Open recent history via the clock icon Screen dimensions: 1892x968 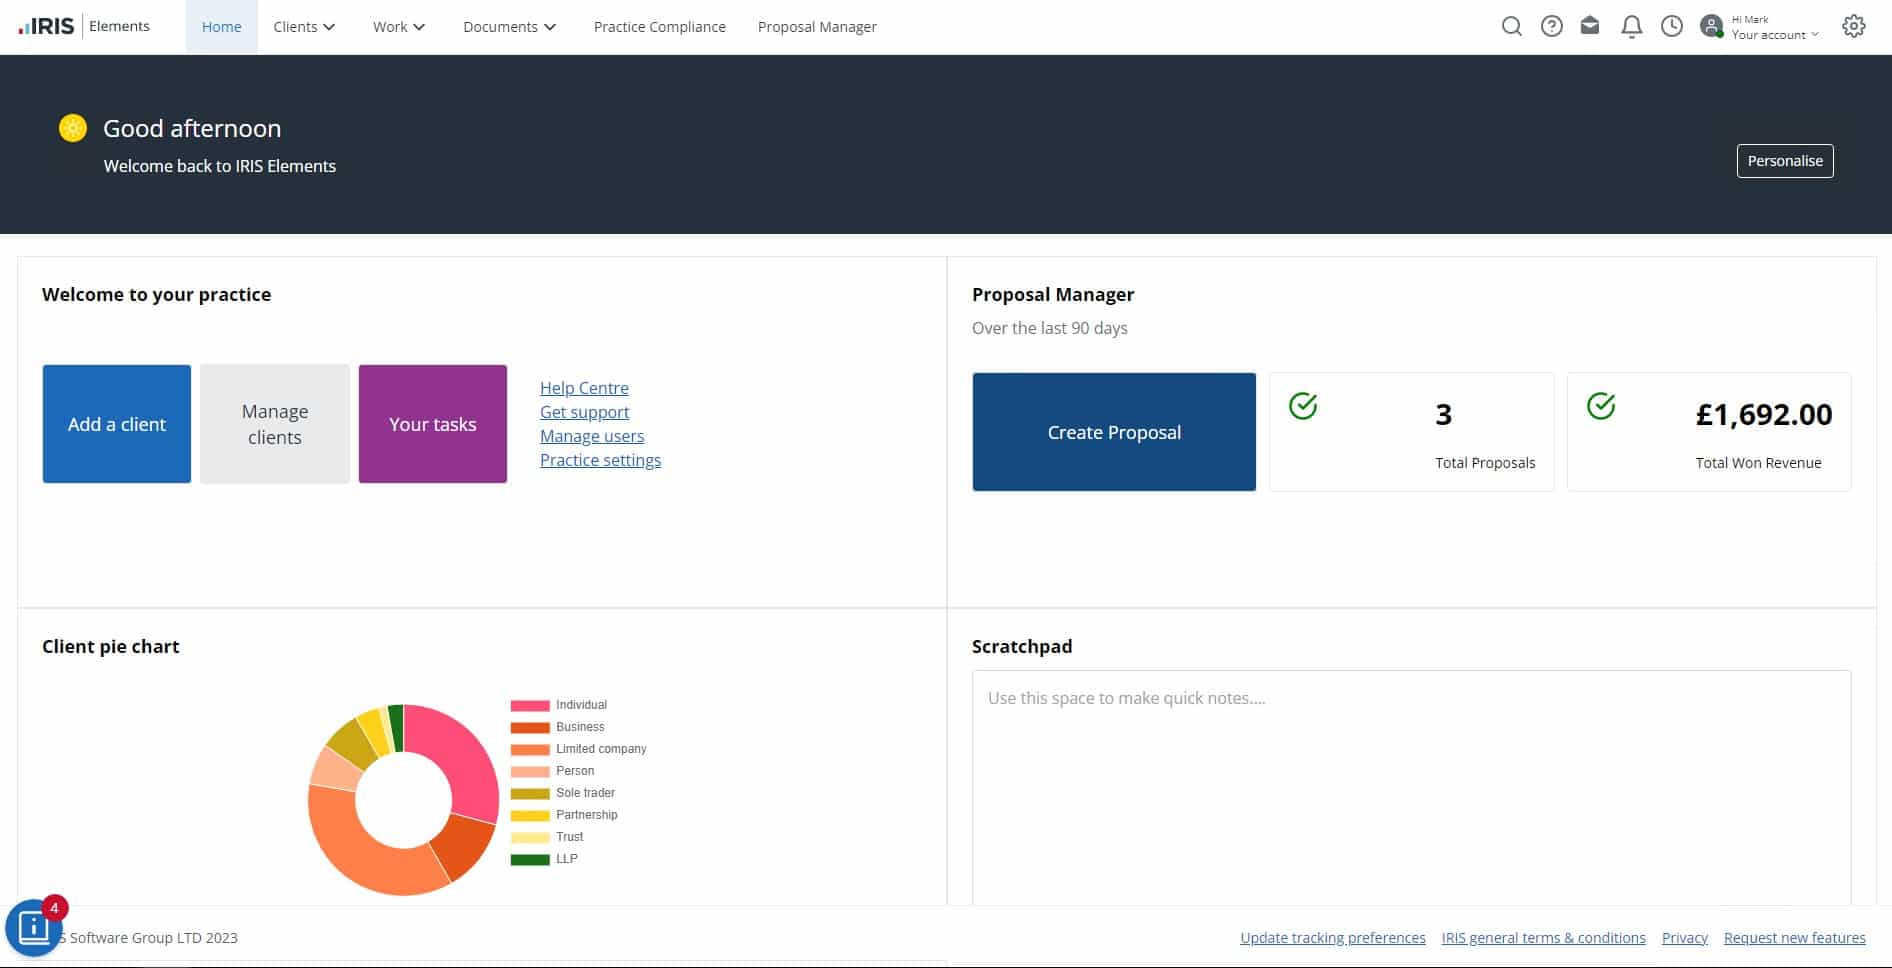click(1670, 26)
